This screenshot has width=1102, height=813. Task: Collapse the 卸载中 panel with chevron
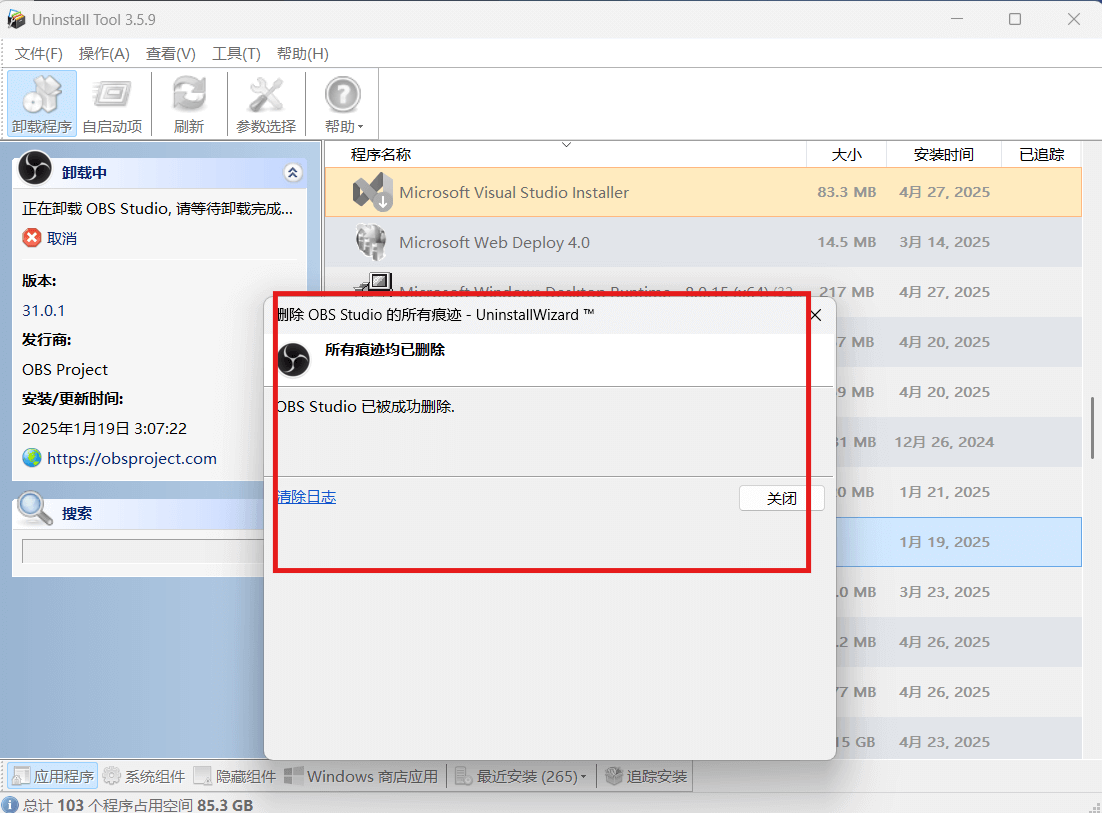pos(293,173)
